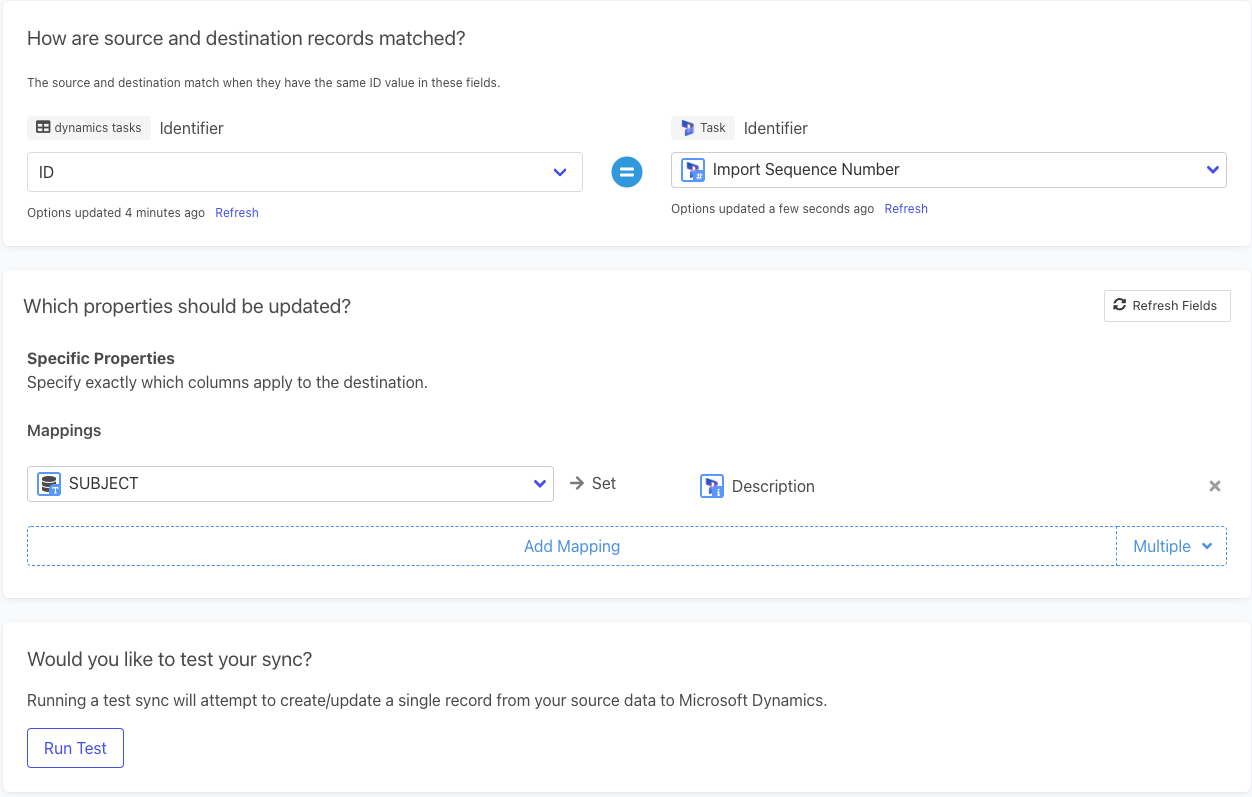Click the blue equals sign icon
The height and width of the screenshot is (797, 1252).
point(627,172)
